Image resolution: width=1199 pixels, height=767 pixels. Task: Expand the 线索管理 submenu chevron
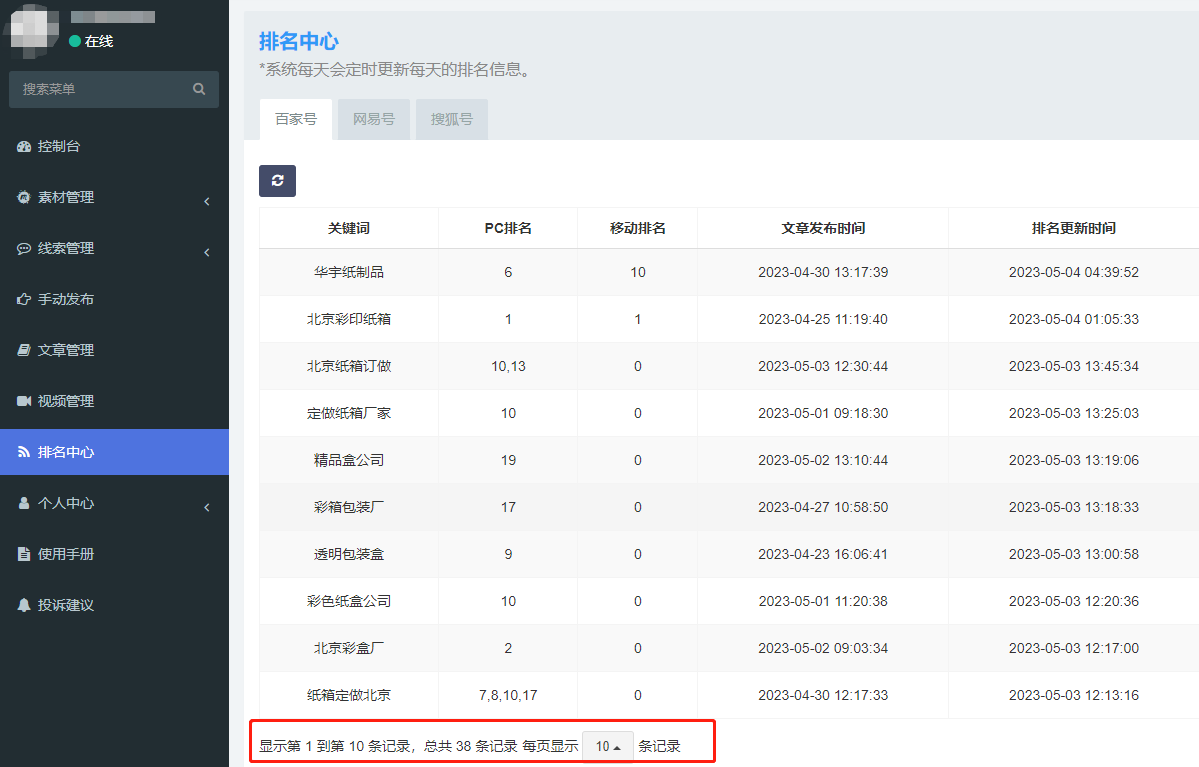(207, 252)
